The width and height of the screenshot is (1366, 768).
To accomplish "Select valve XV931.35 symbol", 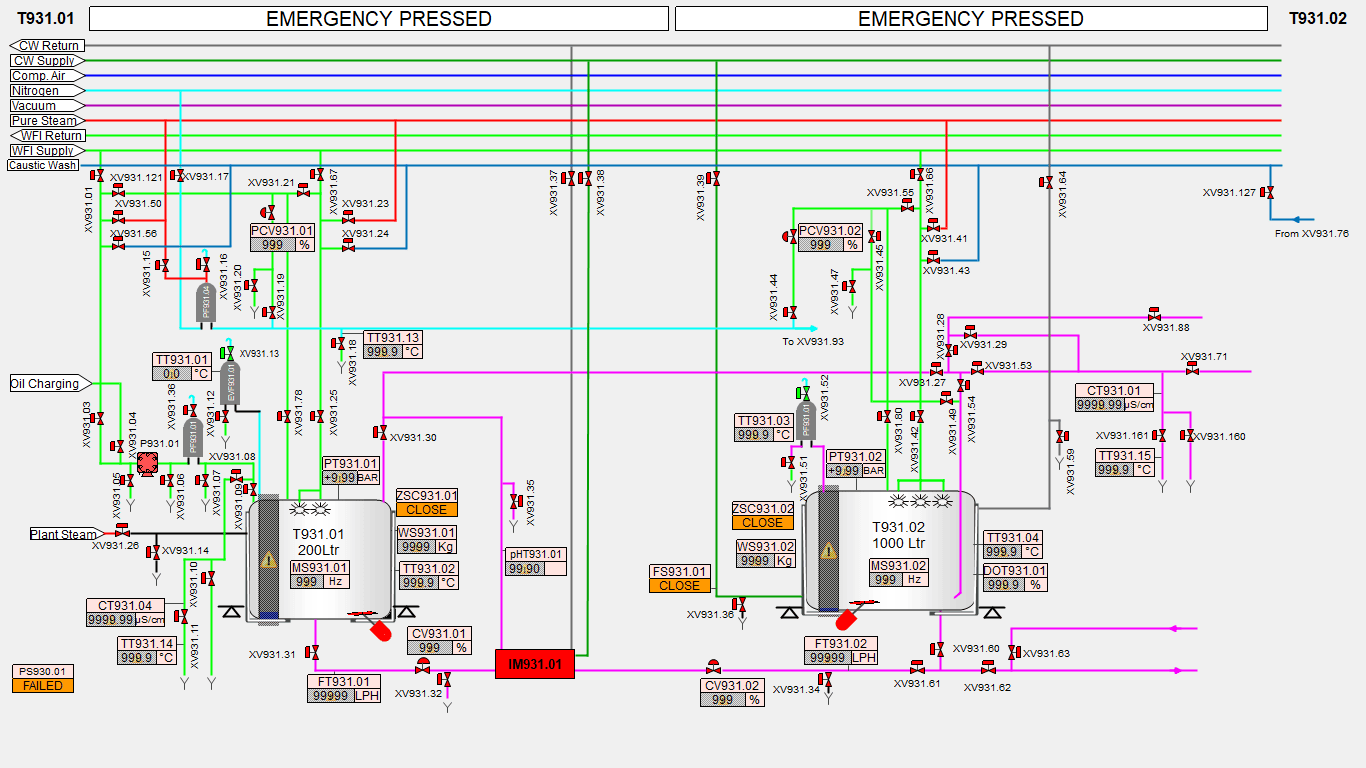I will pyautogui.click(x=516, y=500).
